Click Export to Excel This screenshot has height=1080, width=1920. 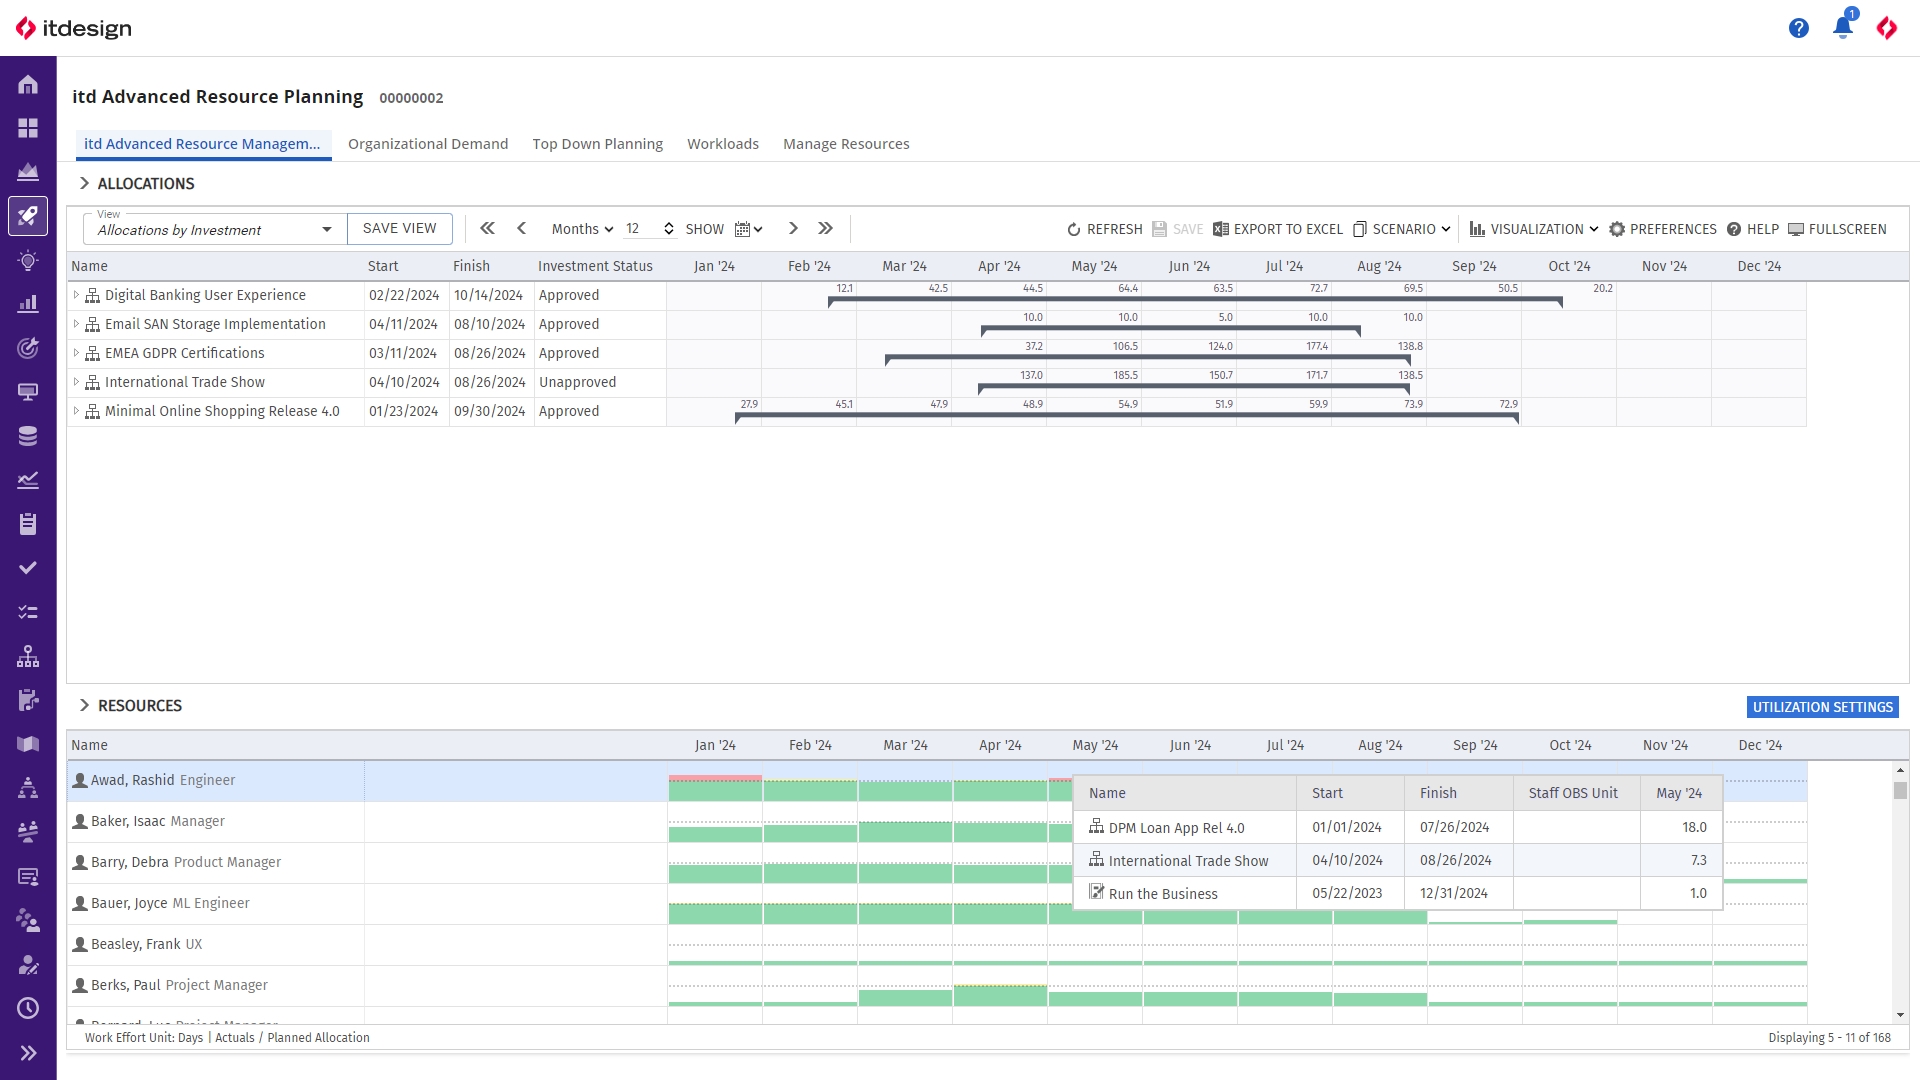pyautogui.click(x=1277, y=229)
